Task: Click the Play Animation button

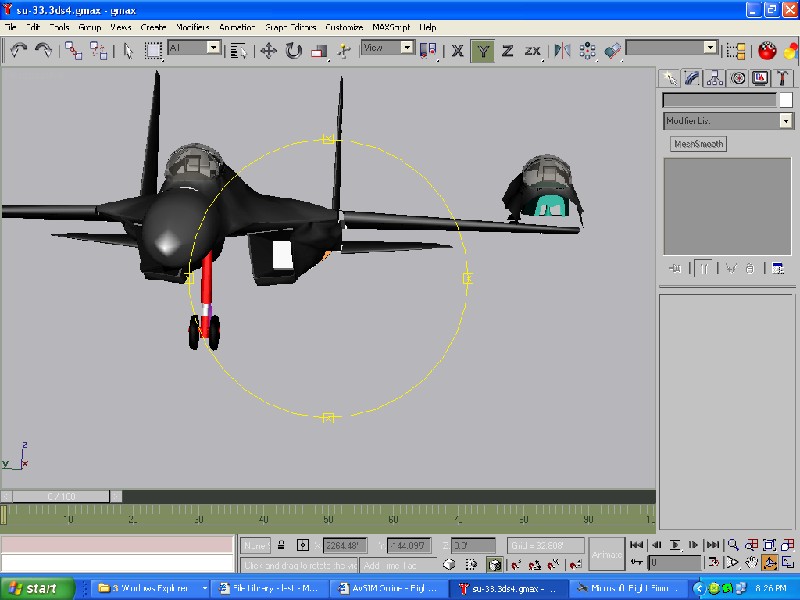Action: click(676, 545)
